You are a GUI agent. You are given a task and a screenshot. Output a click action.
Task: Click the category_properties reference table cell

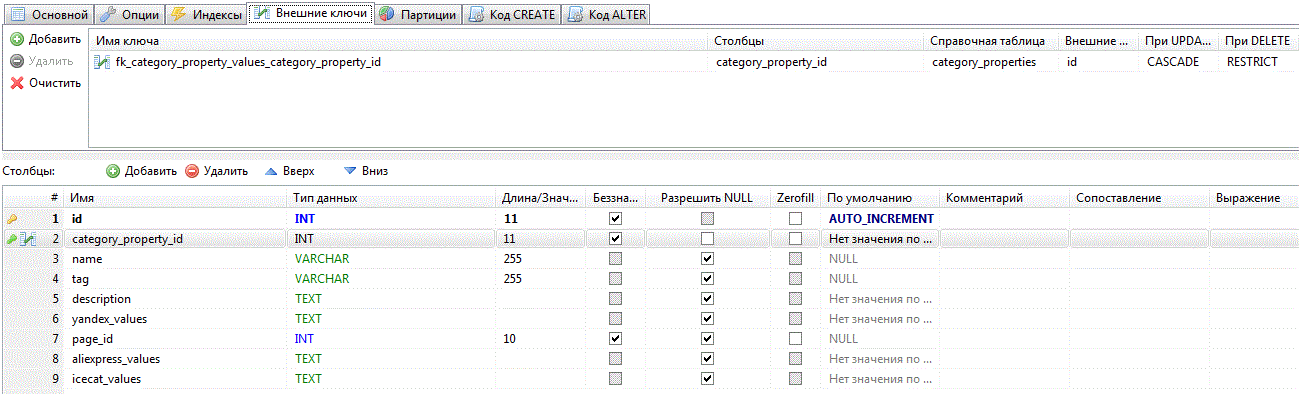(x=983, y=62)
